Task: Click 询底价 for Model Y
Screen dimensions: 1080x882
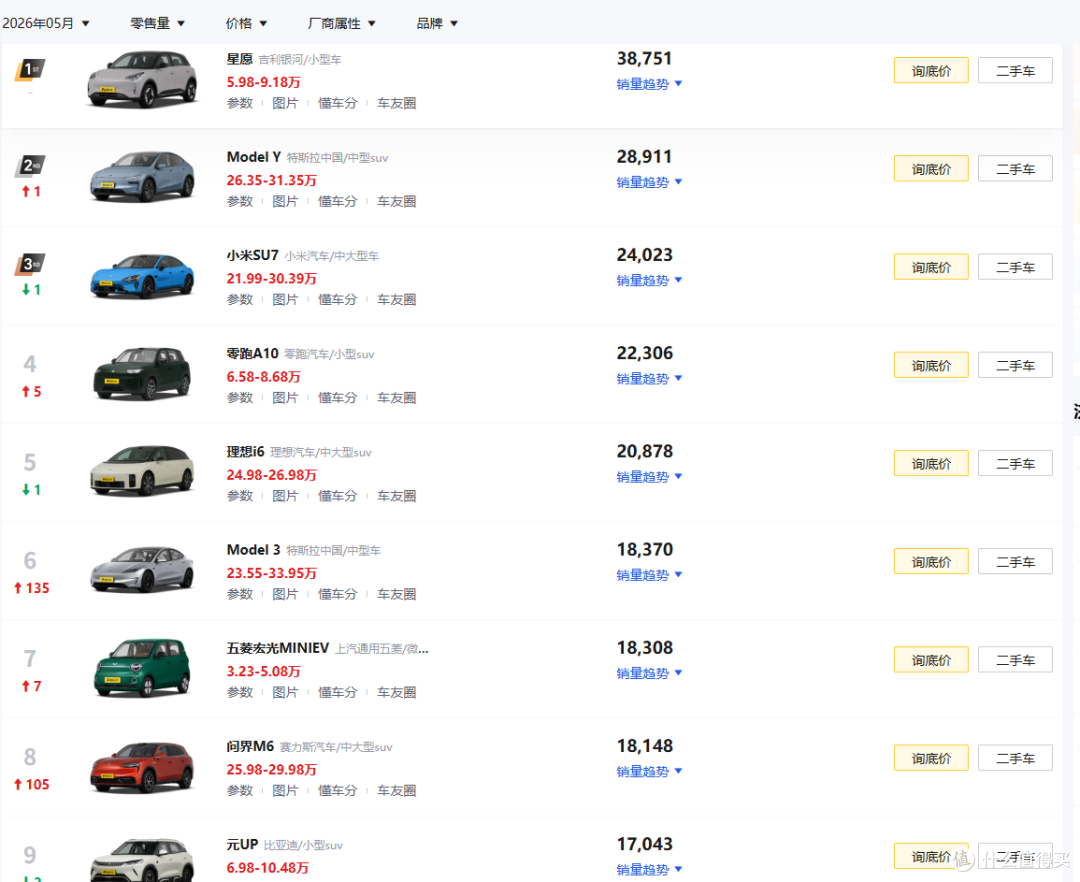Action: pos(931,169)
